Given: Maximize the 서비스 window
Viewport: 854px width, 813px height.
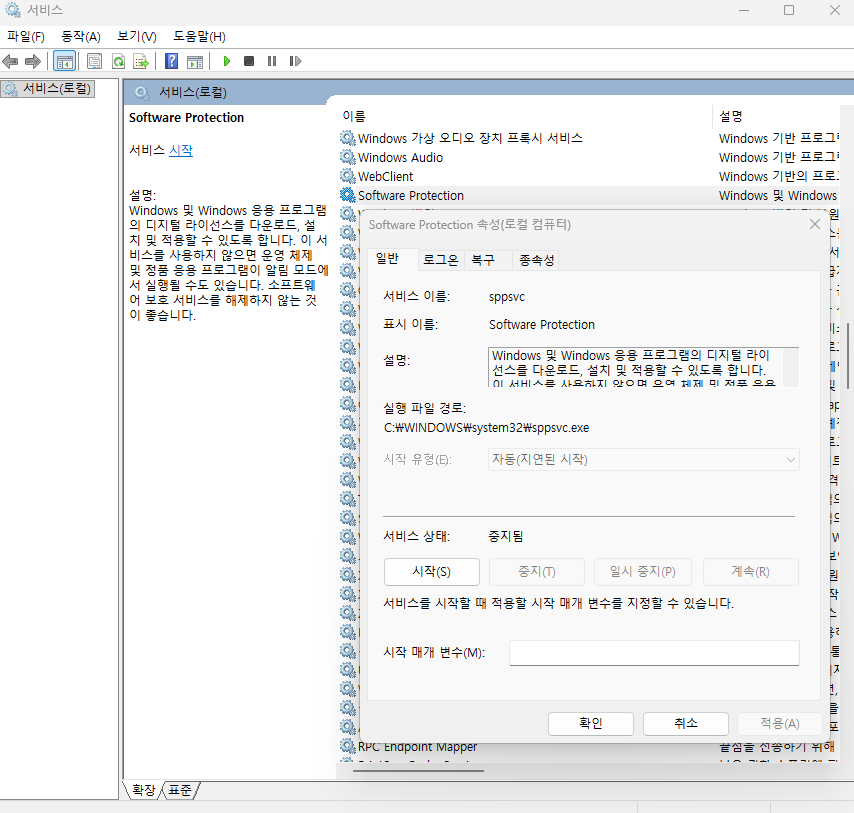Looking at the screenshot, I should (789, 10).
